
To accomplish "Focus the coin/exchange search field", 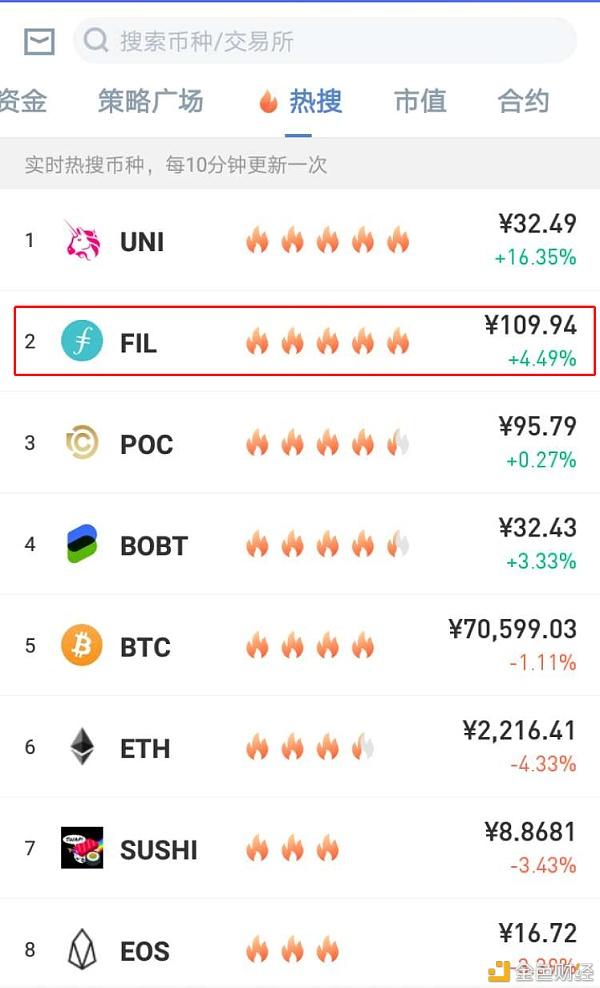I will tap(325, 41).
